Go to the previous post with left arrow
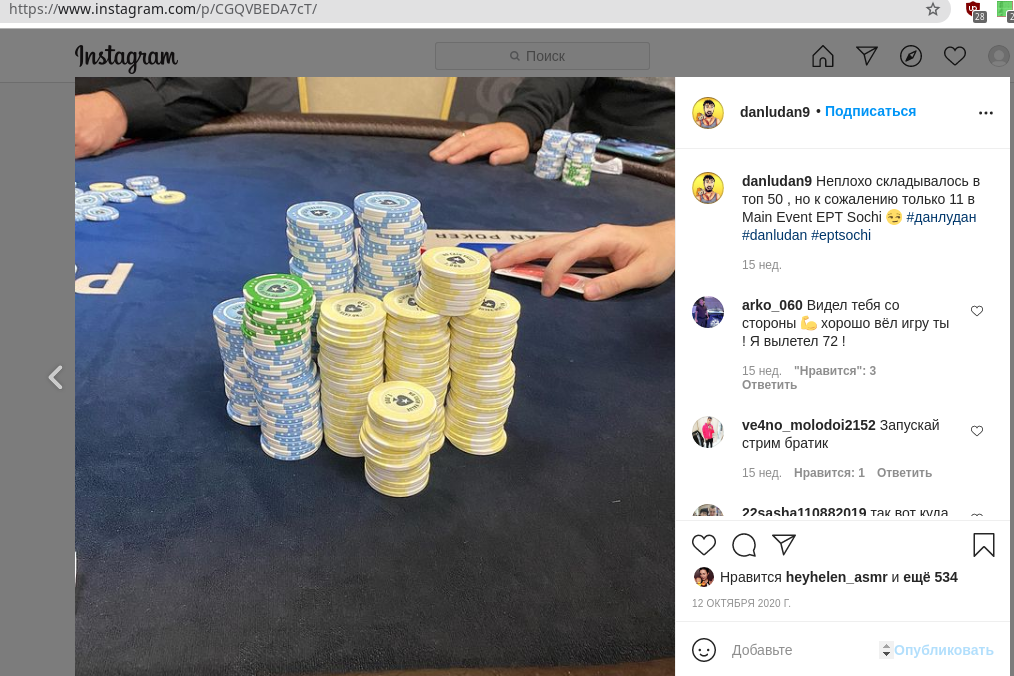Viewport: 1014px width, 676px height. point(56,377)
